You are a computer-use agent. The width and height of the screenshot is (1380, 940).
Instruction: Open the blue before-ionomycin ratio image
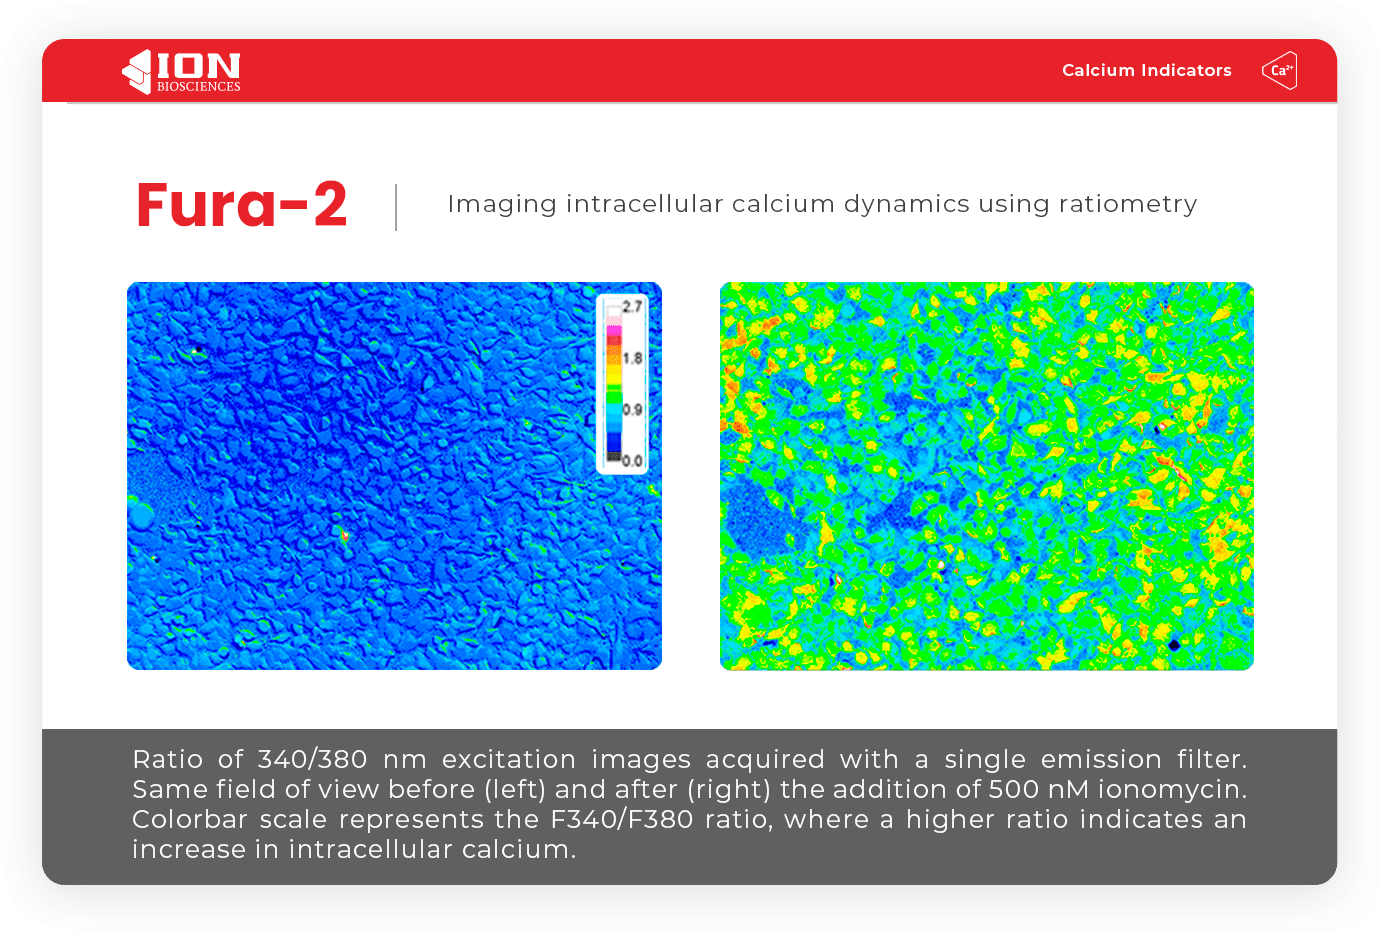[x=394, y=476]
